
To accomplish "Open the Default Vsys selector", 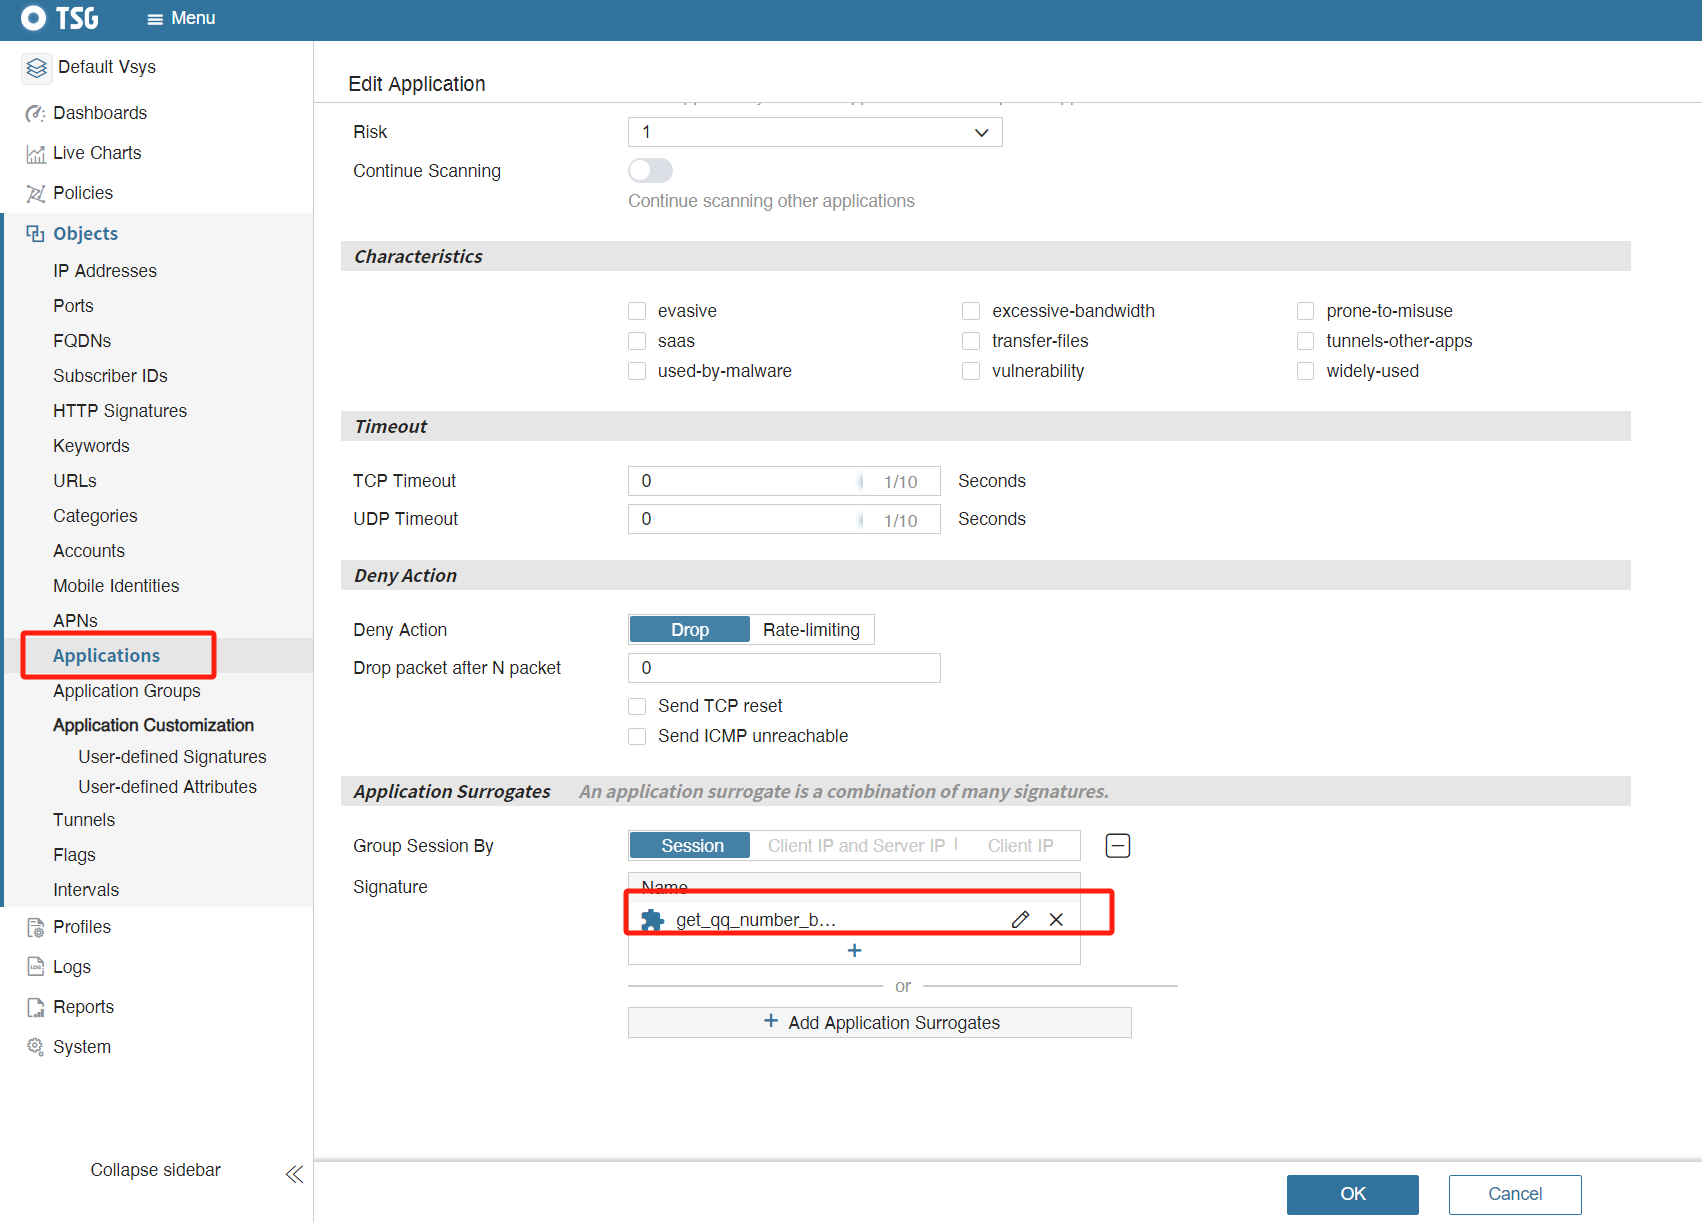I will pyautogui.click(x=90, y=67).
